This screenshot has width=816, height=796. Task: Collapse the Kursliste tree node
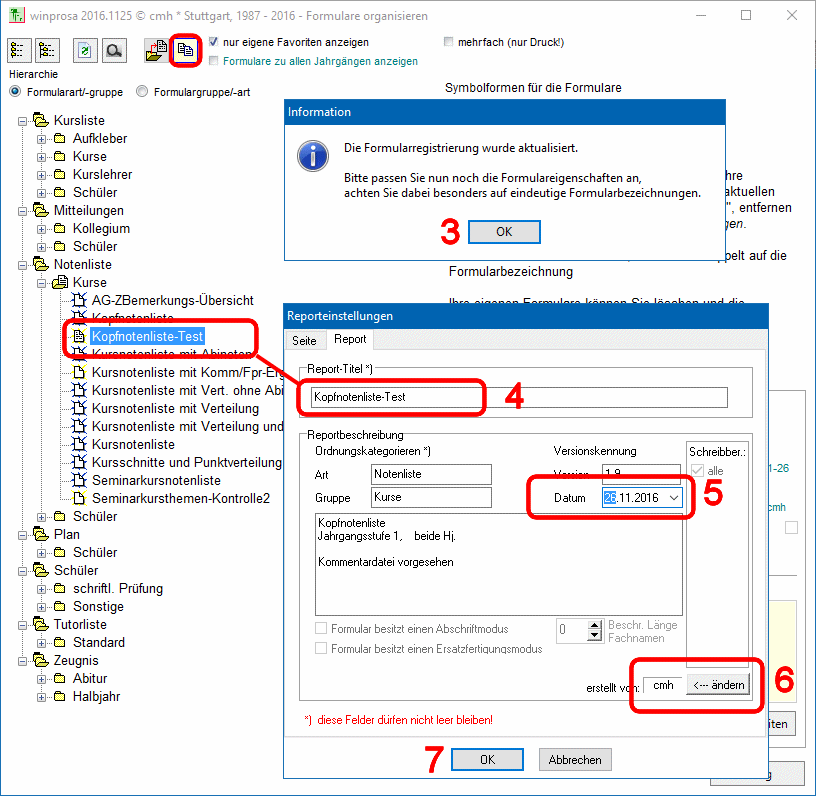[x=24, y=120]
